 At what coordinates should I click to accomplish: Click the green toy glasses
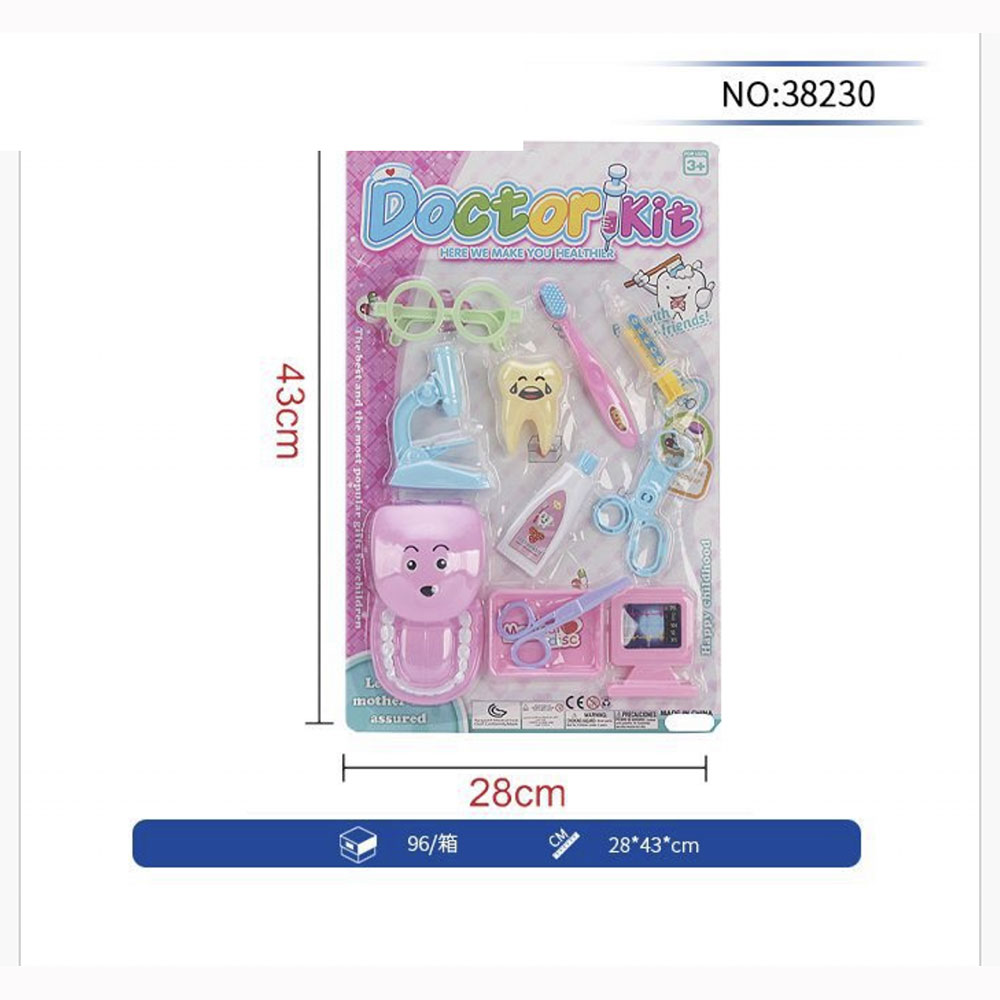442,311
